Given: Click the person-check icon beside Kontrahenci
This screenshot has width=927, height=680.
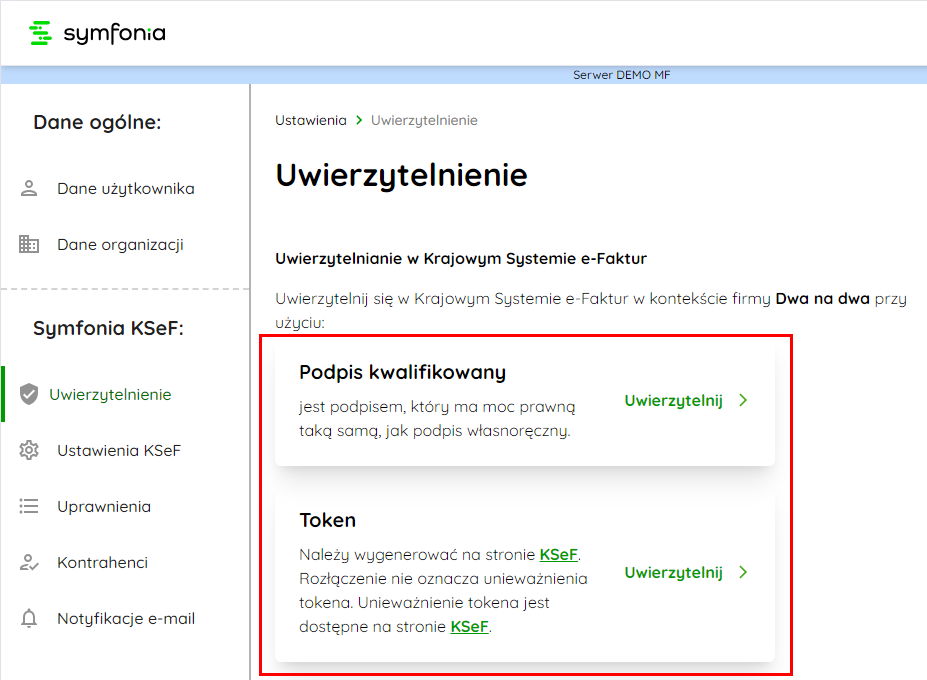Looking at the screenshot, I should [29, 562].
